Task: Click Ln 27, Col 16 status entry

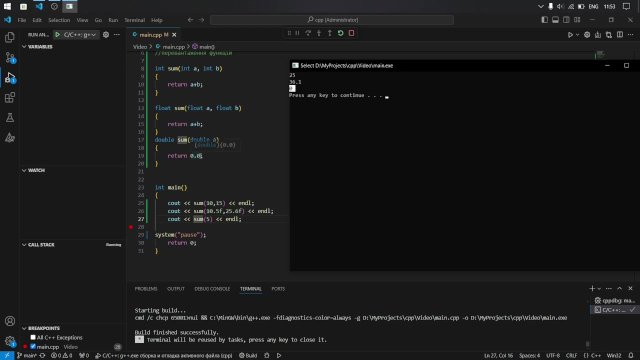Action: (498, 356)
